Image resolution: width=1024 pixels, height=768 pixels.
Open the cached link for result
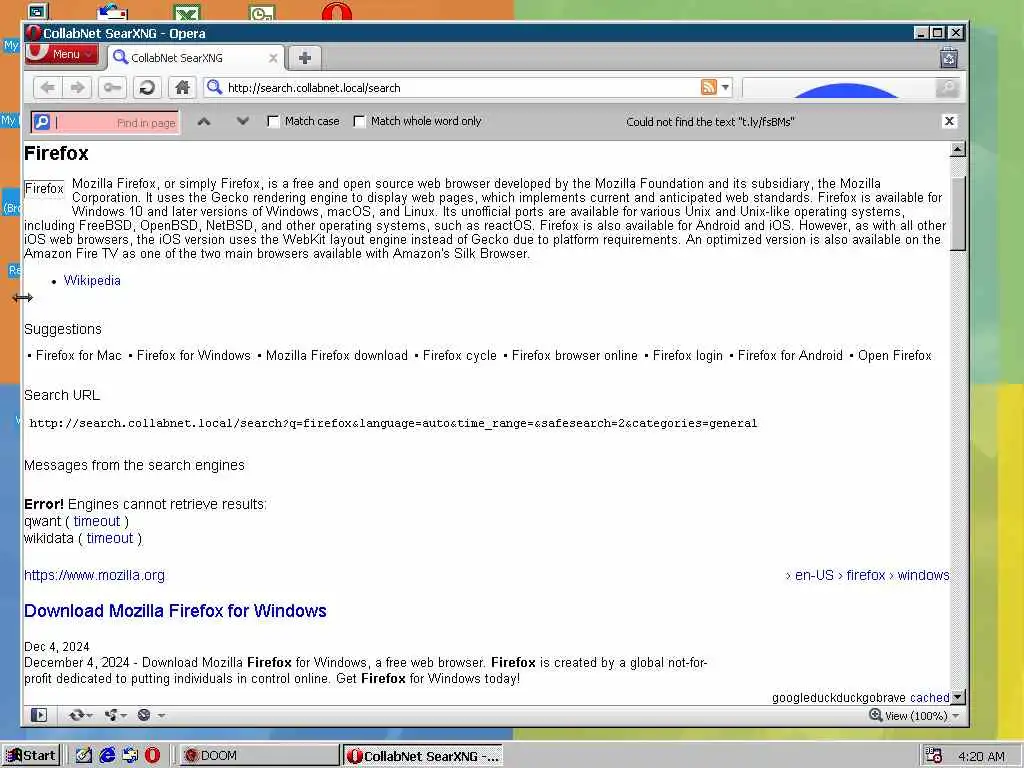pos(929,697)
